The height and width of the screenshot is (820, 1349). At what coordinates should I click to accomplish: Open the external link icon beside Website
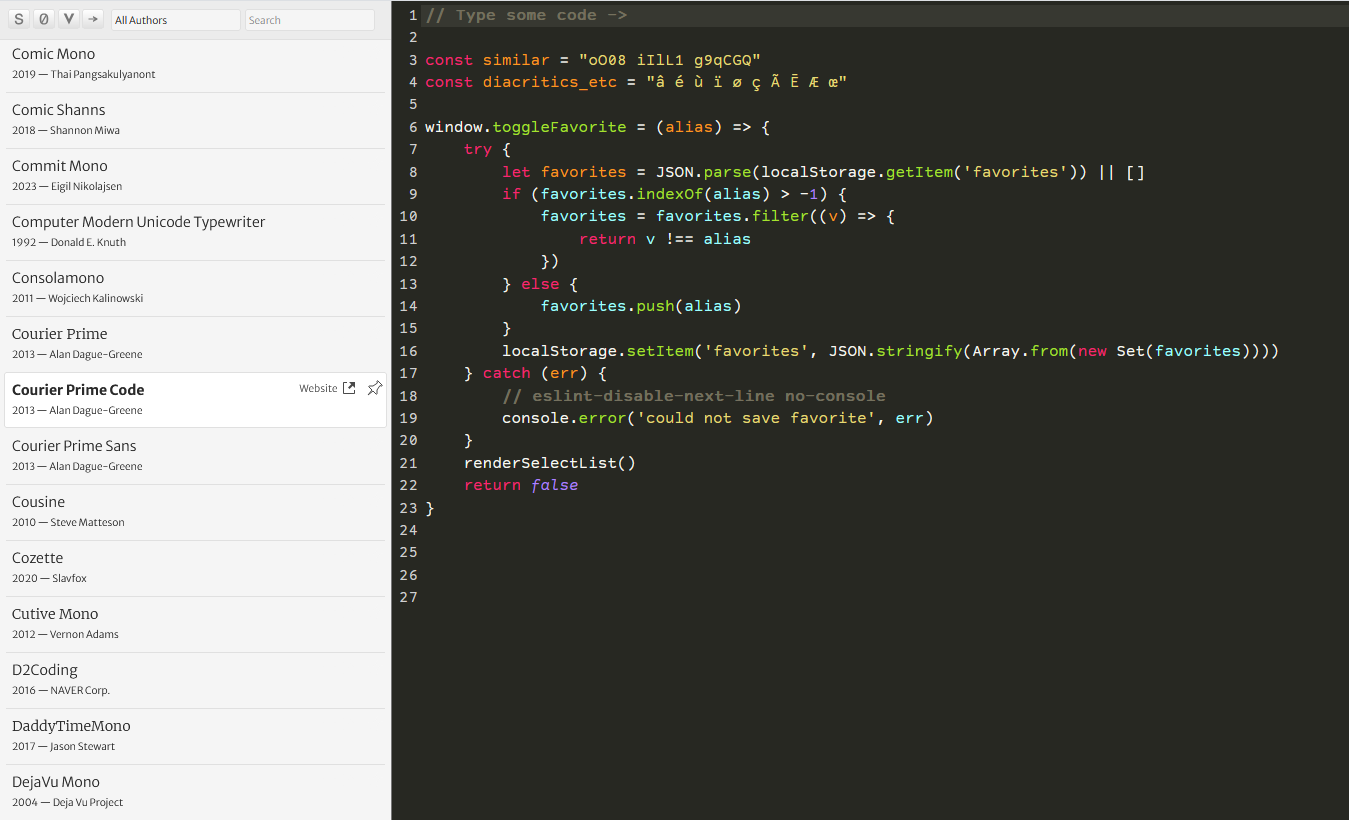tap(349, 388)
